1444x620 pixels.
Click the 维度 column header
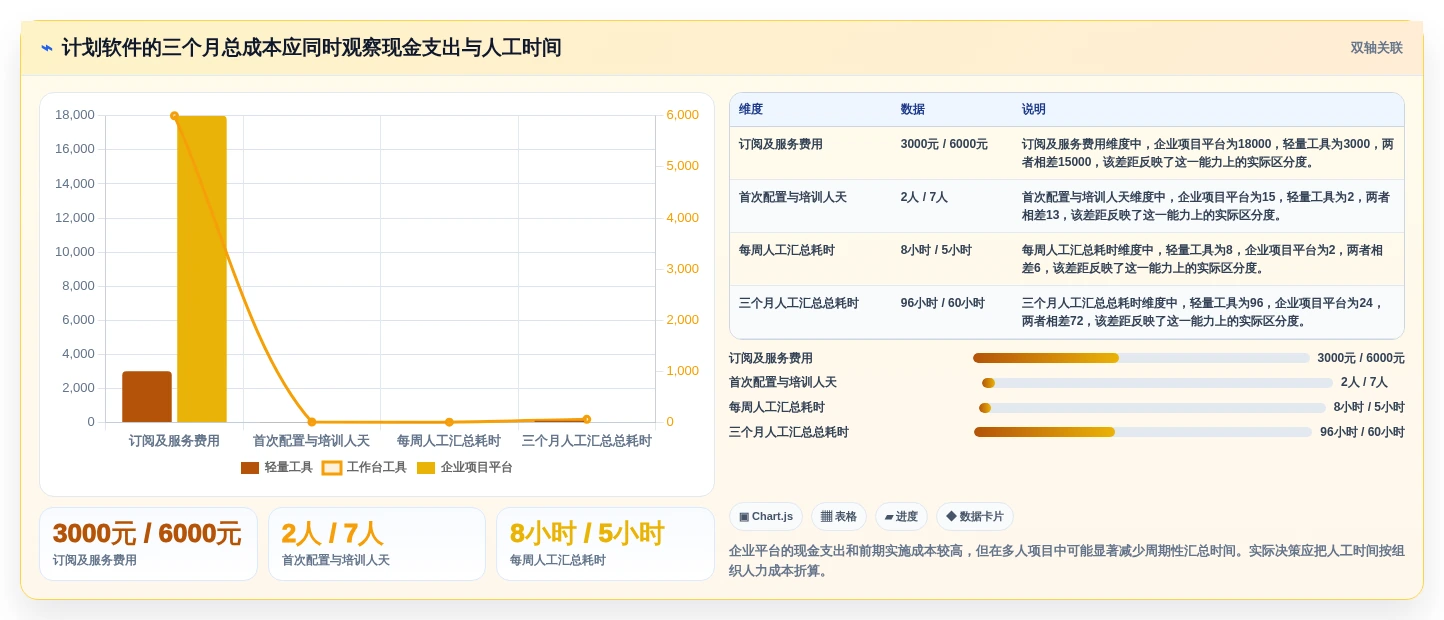coord(751,110)
